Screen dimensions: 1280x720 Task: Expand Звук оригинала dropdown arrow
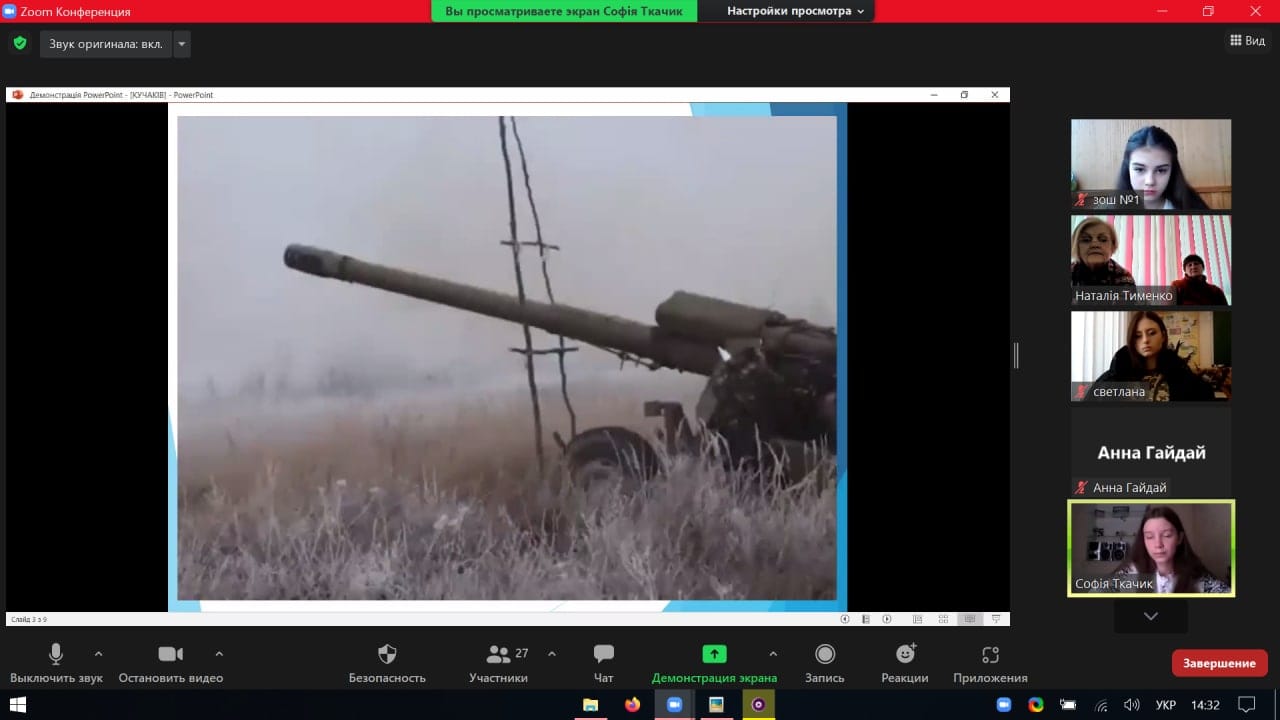point(181,44)
